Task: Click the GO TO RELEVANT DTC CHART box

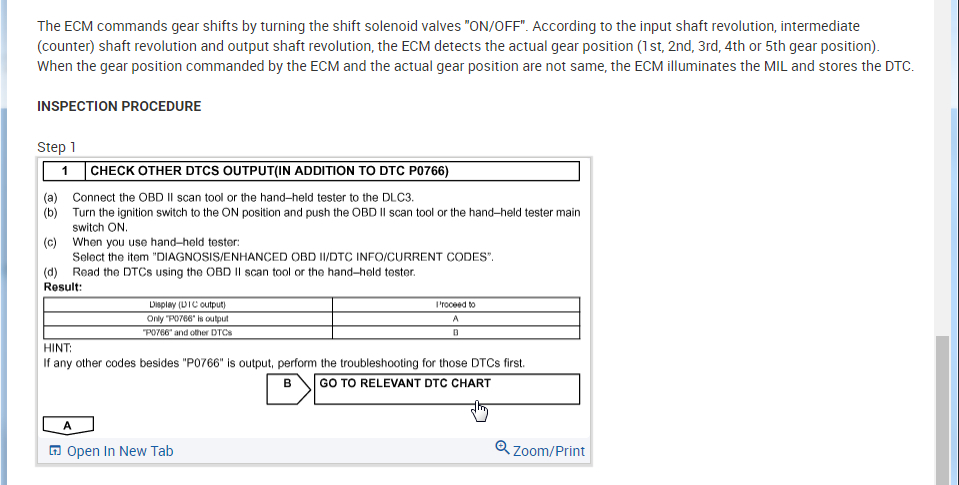Action: pyautogui.click(x=446, y=389)
